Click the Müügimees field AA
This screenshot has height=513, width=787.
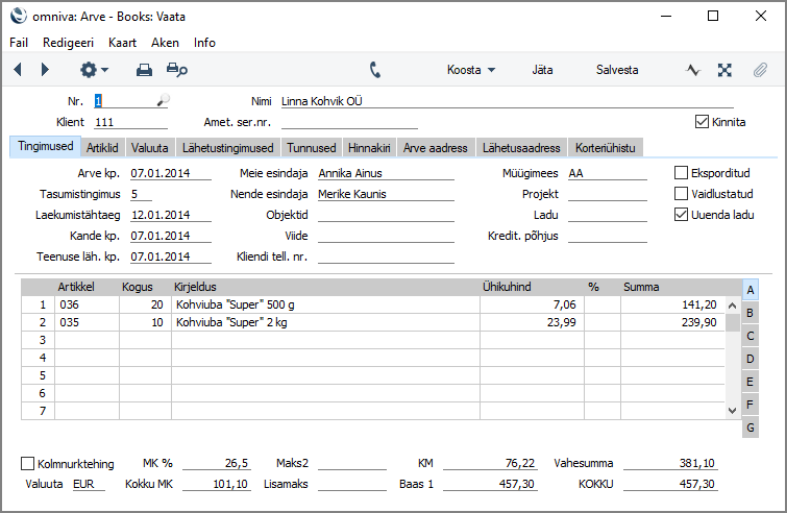click(607, 173)
